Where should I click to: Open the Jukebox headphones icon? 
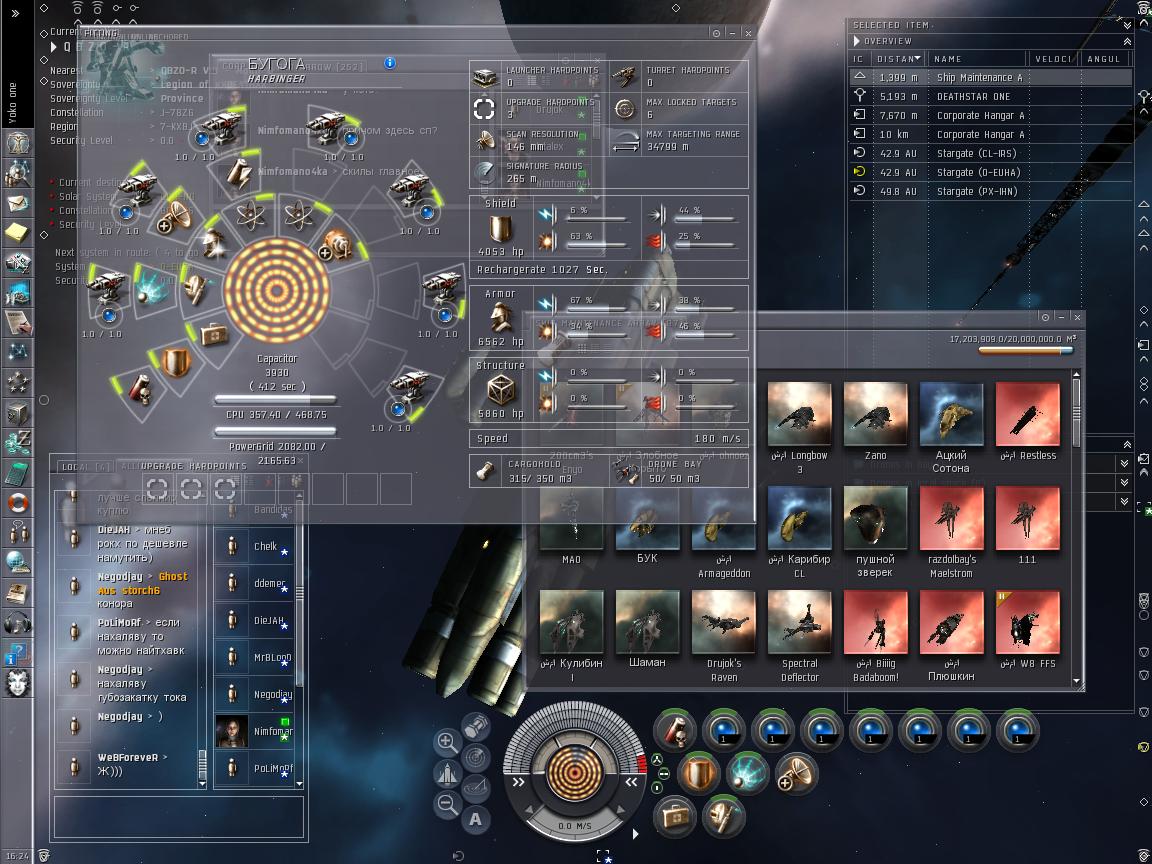[x=16, y=623]
